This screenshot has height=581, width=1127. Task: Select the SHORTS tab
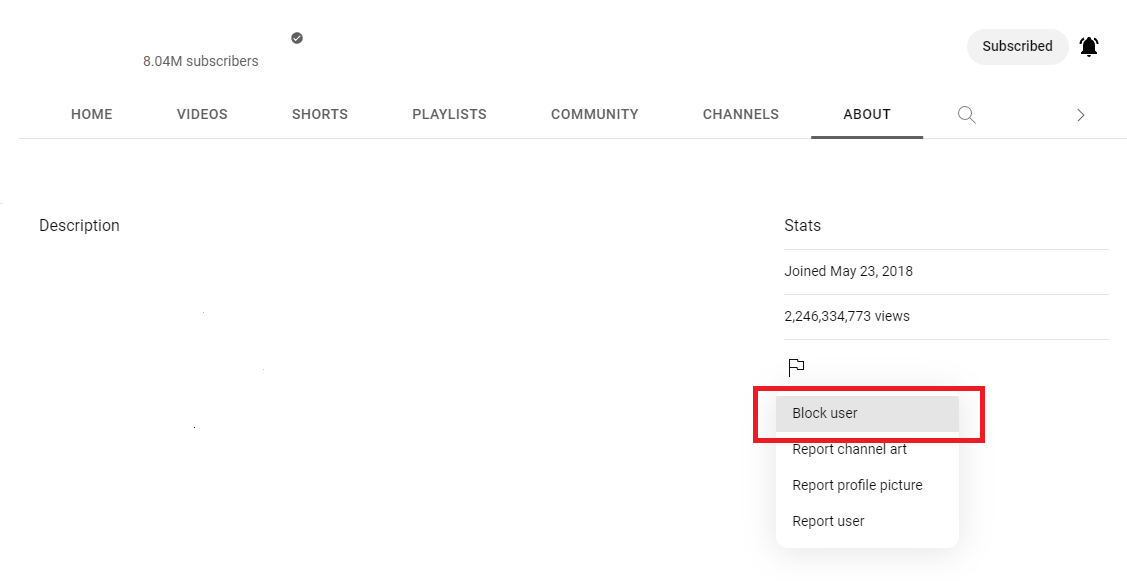click(319, 114)
